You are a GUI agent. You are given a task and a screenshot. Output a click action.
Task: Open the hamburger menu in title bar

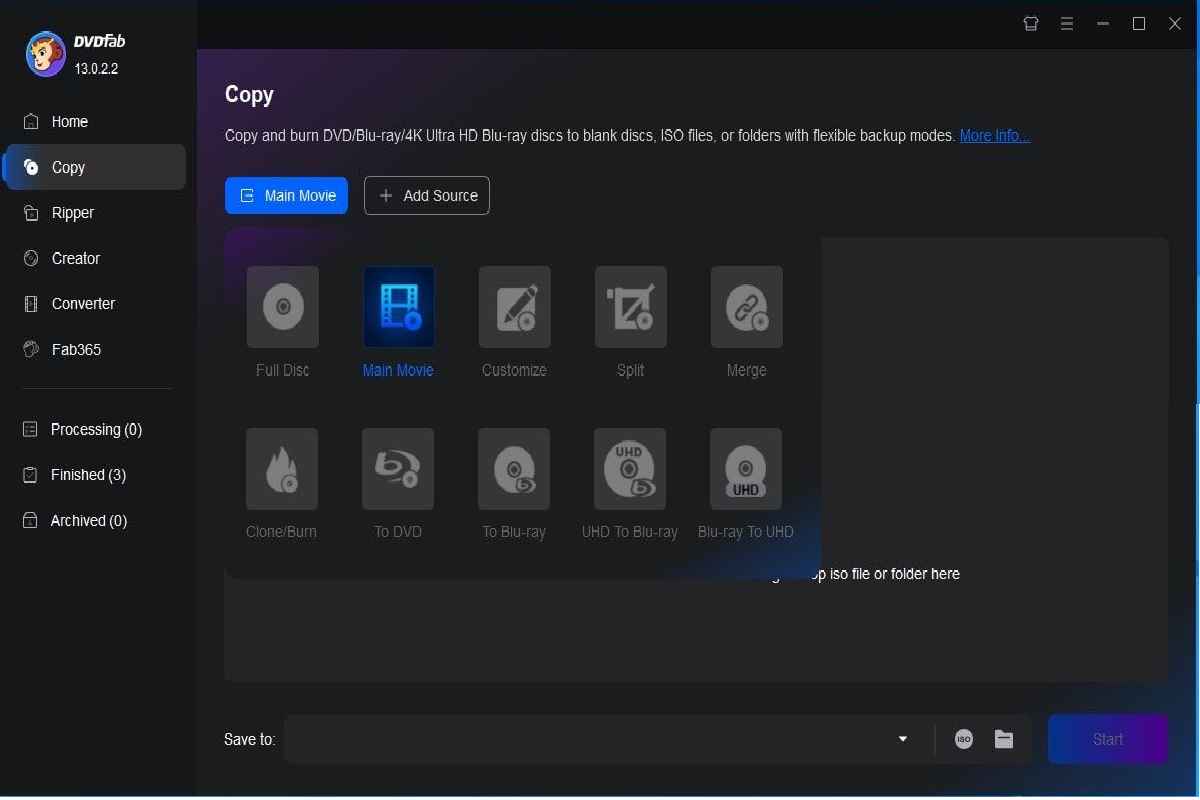click(x=1067, y=24)
